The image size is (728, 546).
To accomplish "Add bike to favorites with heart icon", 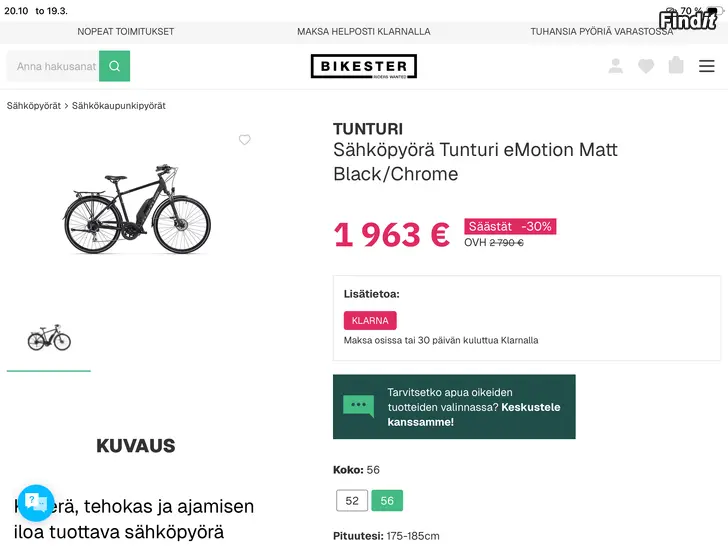I will click(x=245, y=140).
